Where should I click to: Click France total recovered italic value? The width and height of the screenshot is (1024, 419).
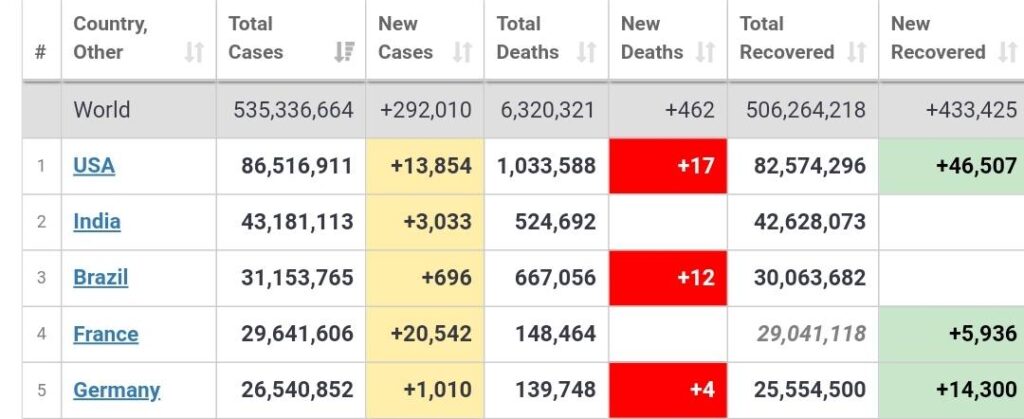[811, 334]
